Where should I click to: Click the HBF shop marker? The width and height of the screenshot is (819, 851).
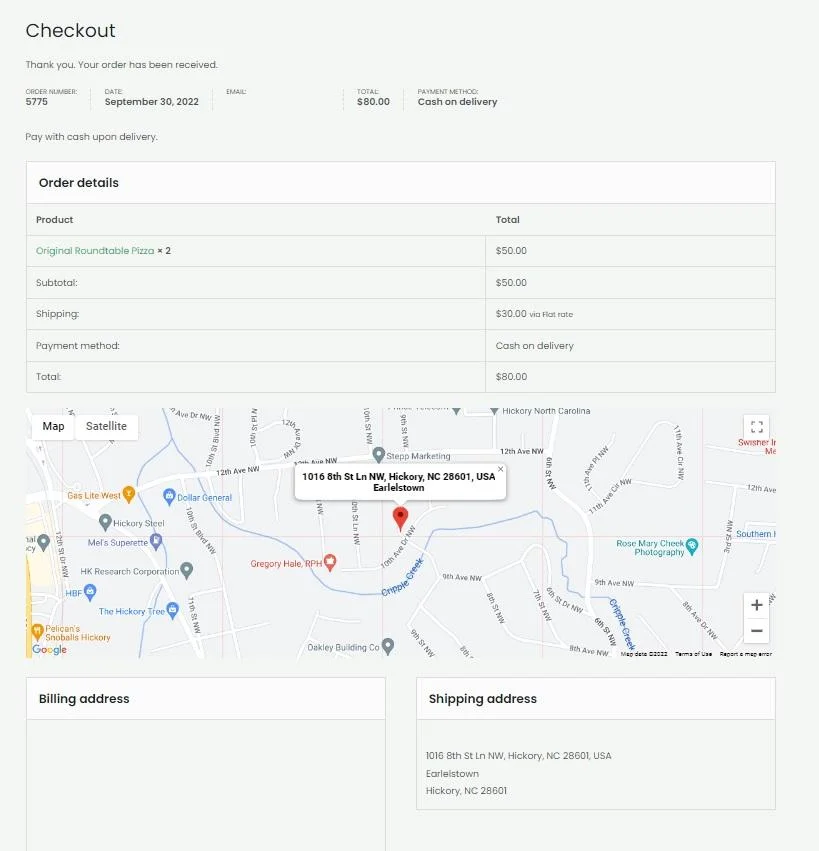pos(90,592)
